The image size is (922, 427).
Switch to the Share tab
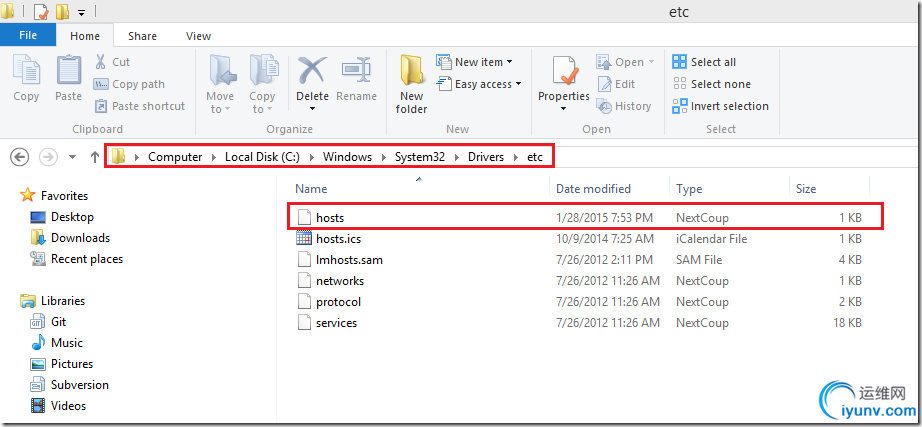point(142,36)
